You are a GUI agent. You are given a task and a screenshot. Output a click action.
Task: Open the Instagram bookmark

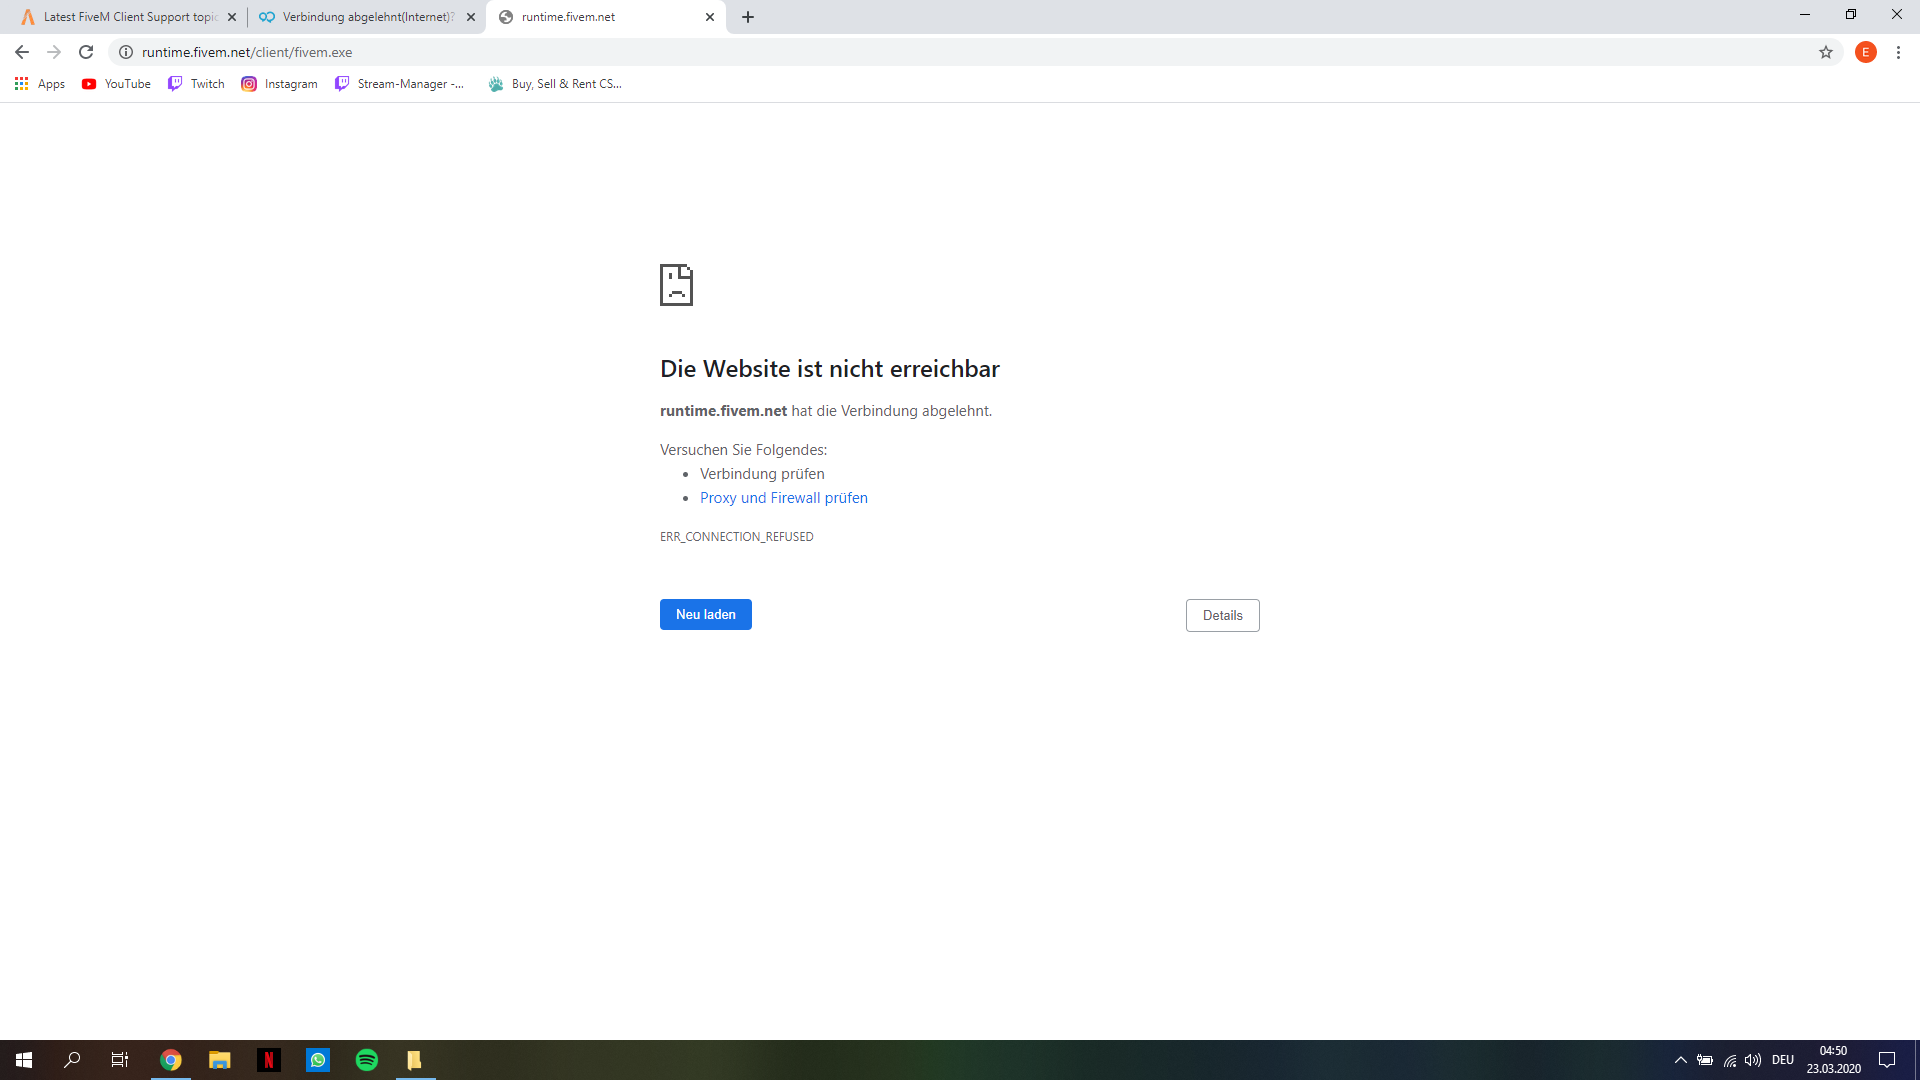[279, 84]
